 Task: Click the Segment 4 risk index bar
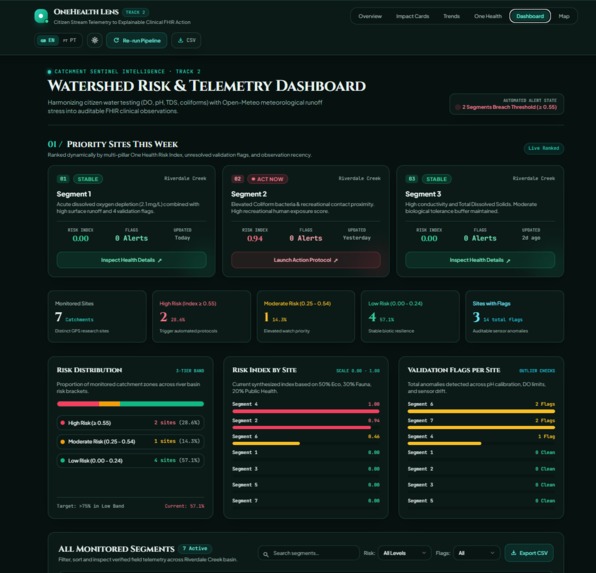click(306, 411)
